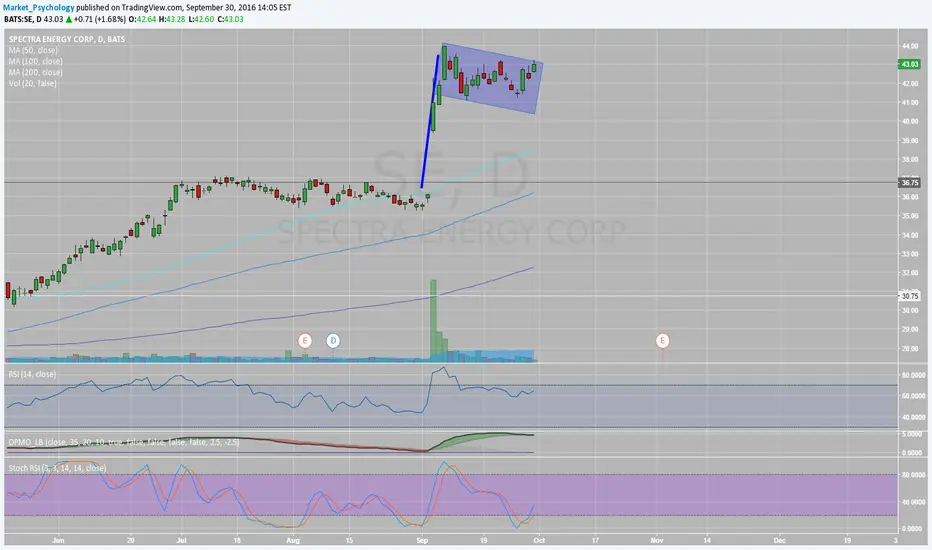Screen dimensions: 932x550
Task: Click the +0.71 (+1.68%) change value
Action: (x=100, y=19)
